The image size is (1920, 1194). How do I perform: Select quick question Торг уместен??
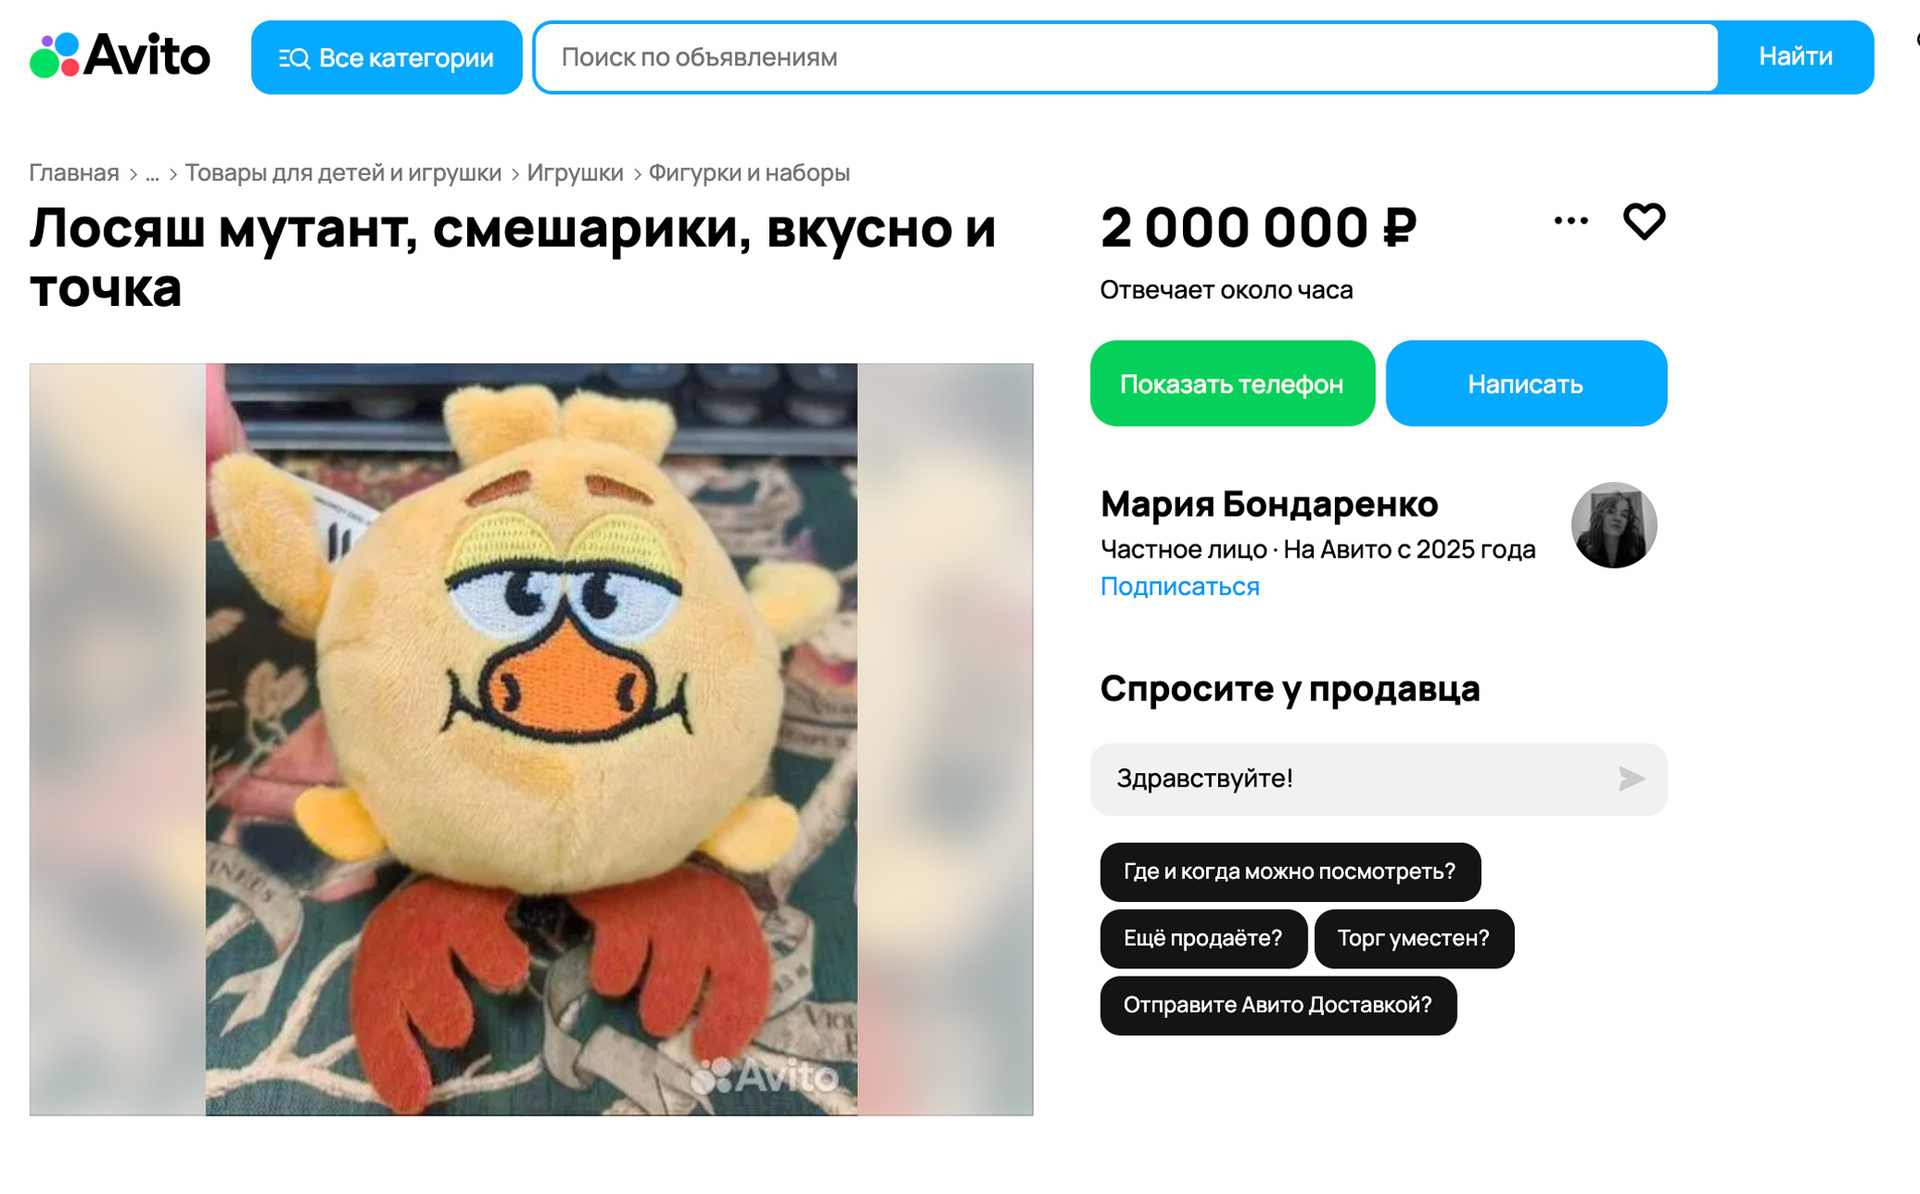pos(1413,938)
